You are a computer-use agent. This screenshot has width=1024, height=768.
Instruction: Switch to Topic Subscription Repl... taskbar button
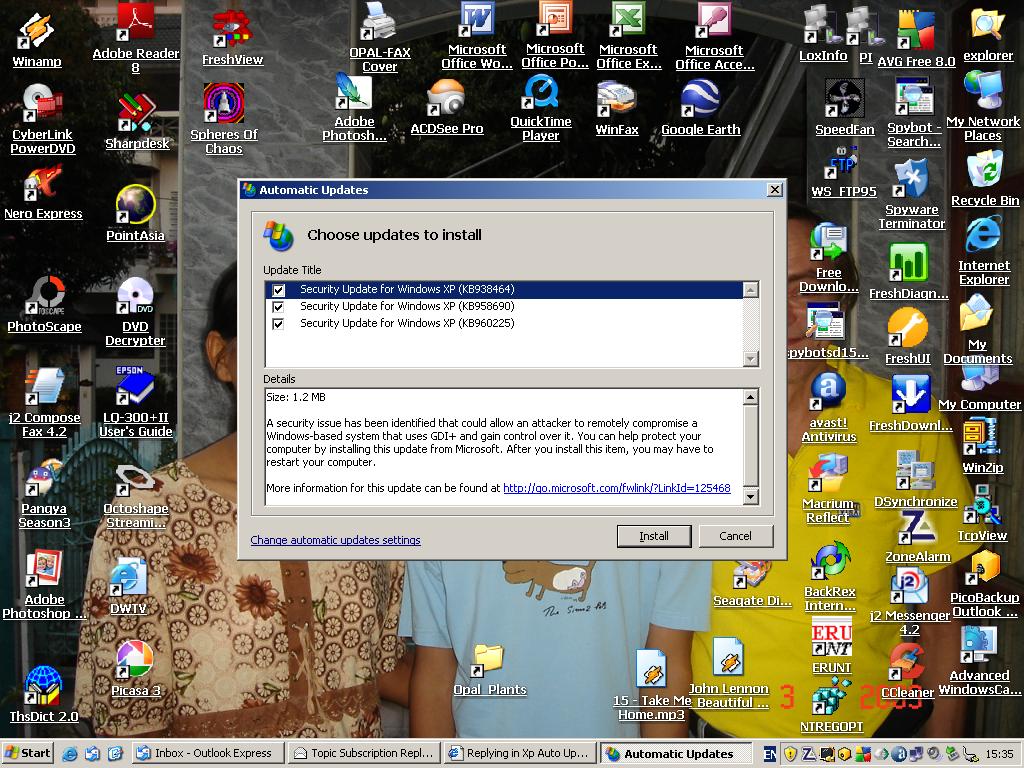pyautogui.click(x=364, y=754)
